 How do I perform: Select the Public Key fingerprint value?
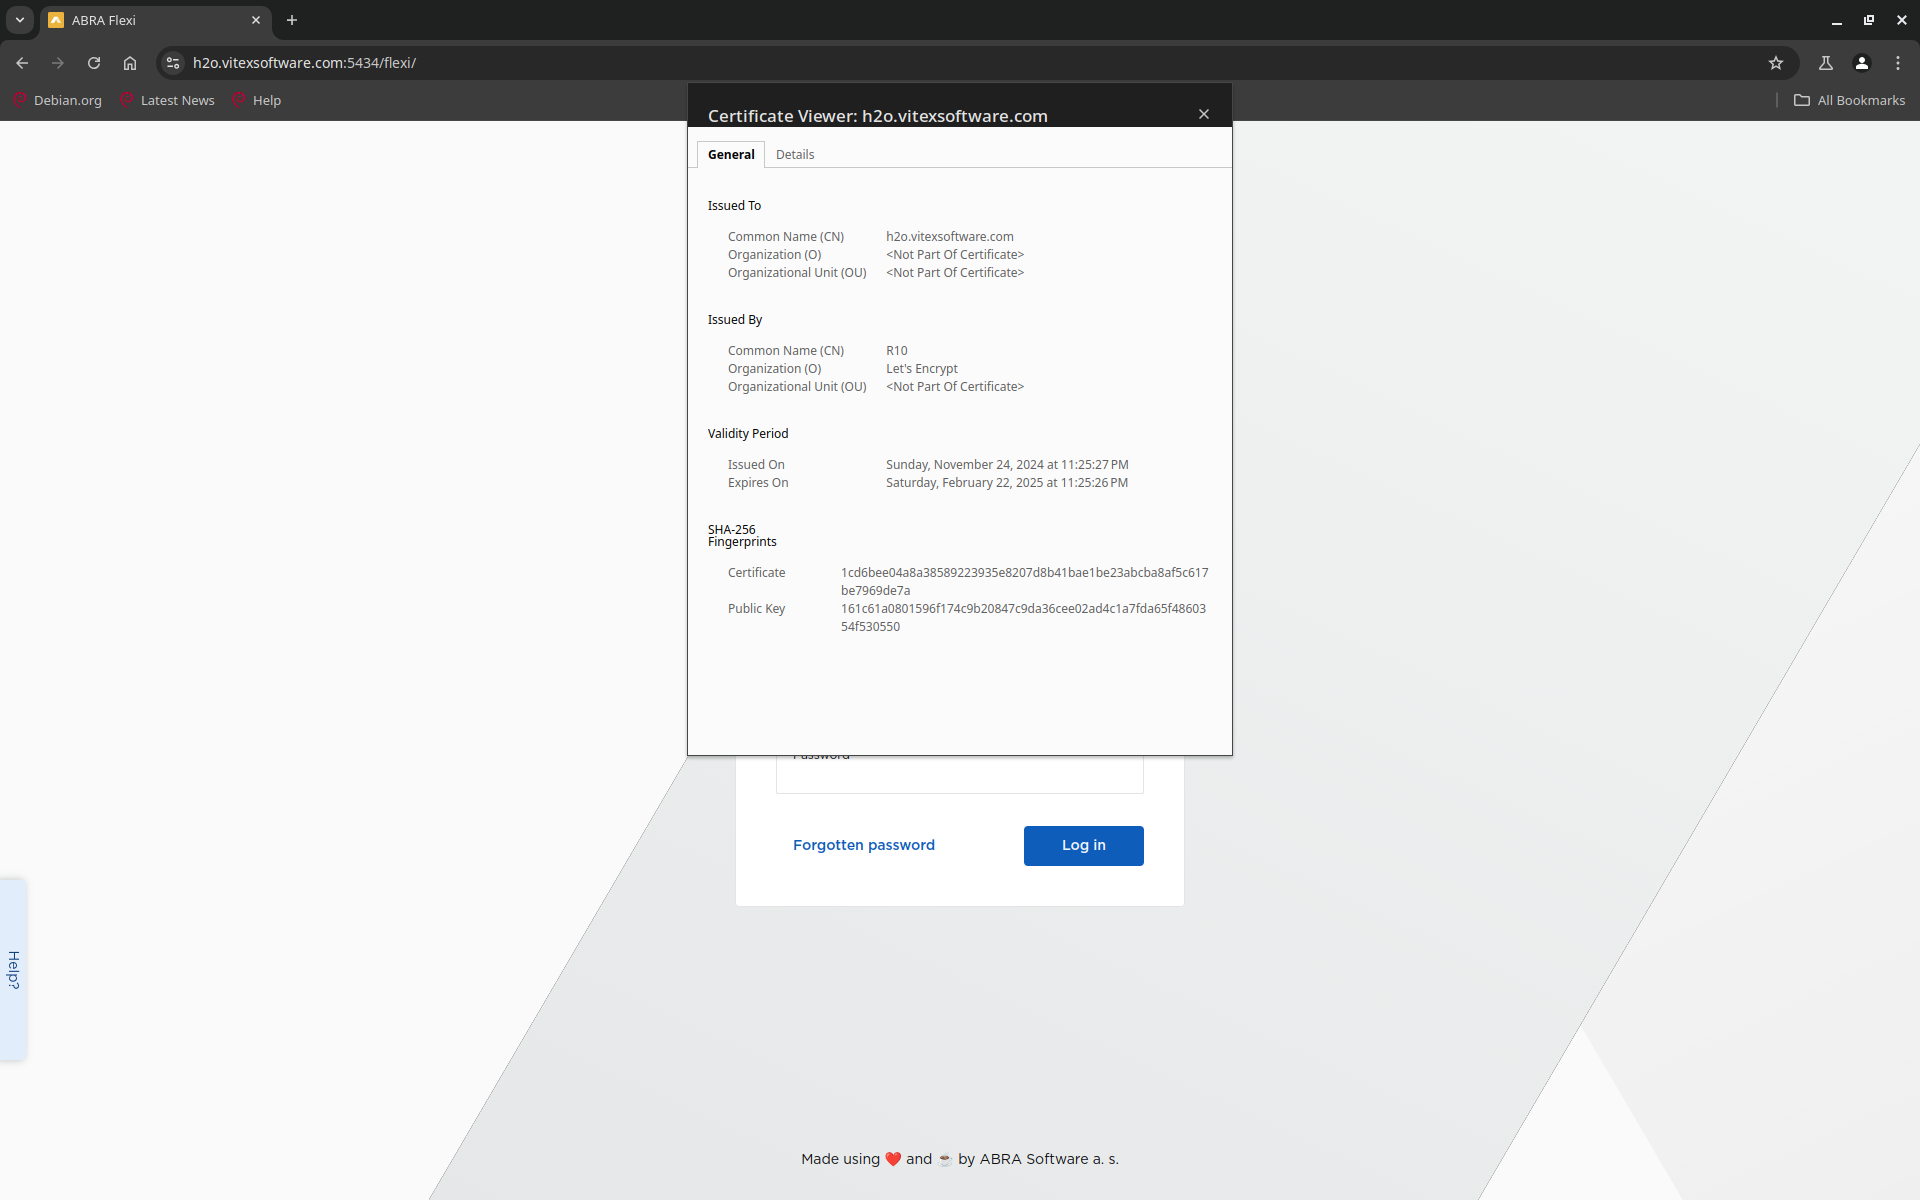[x=1024, y=618]
